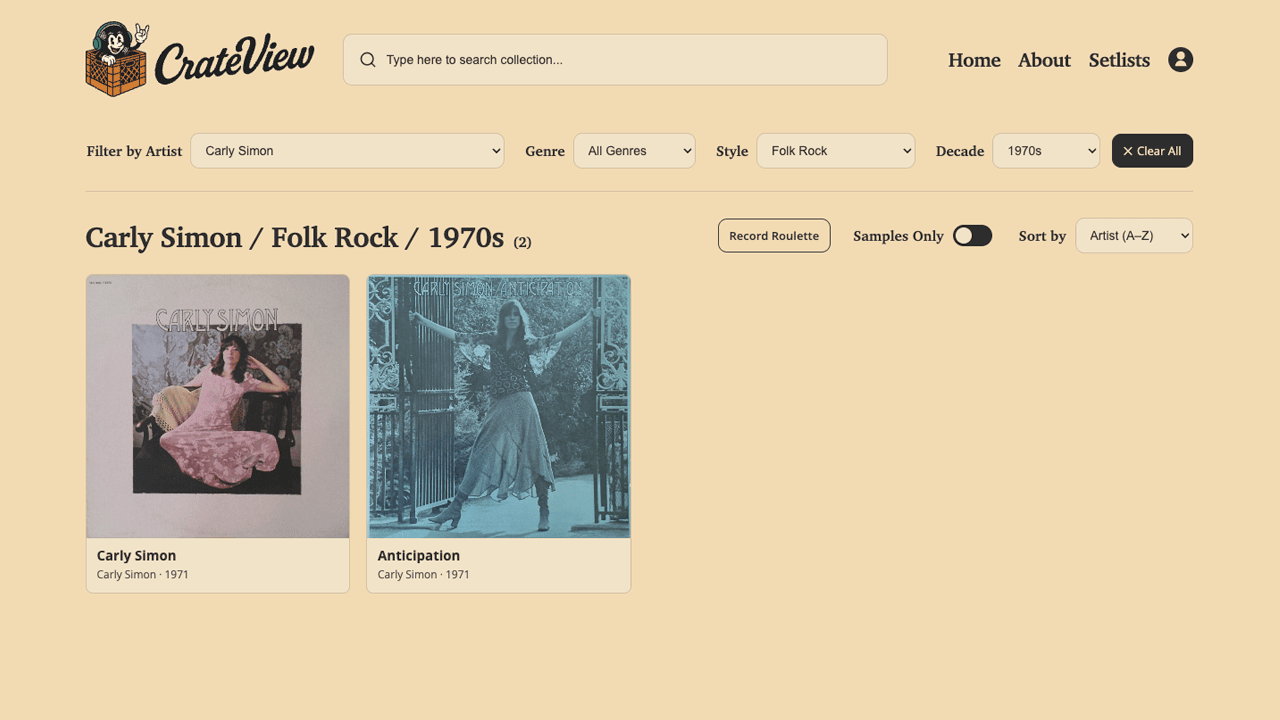This screenshot has height=720, width=1280.
Task: Open the About page
Action: click(1044, 60)
